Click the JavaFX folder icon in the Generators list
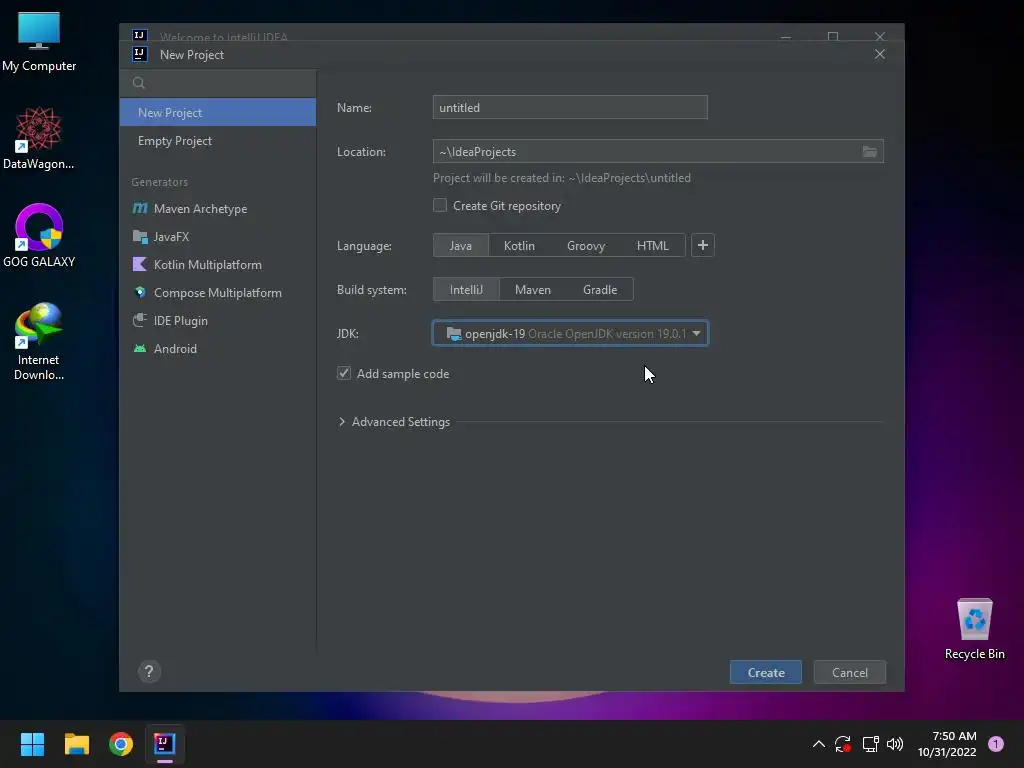This screenshot has width=1024, height=768. coord(140,236)
